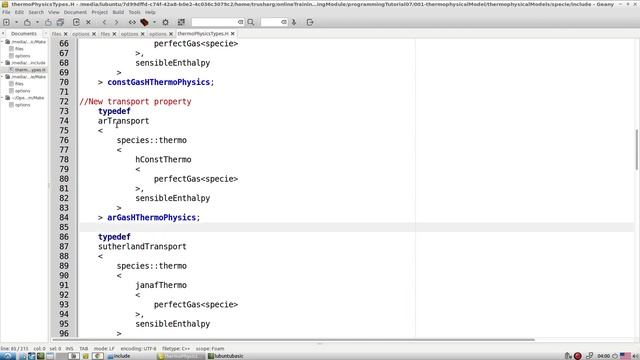Image resolution: width=640 pixels, height=360 pixels.
Task: Close the first files tab
Action: (x=65, y=34)
